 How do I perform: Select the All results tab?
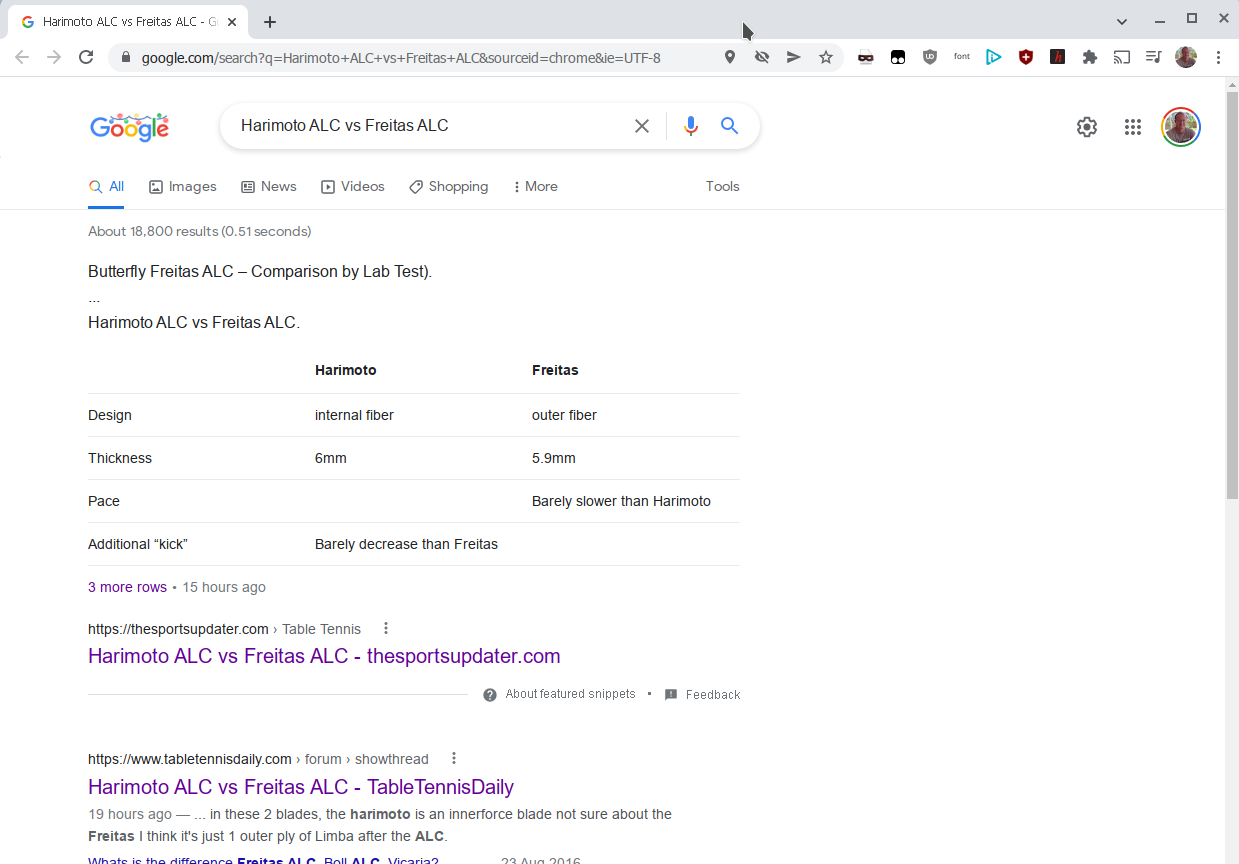click(106, 187)
